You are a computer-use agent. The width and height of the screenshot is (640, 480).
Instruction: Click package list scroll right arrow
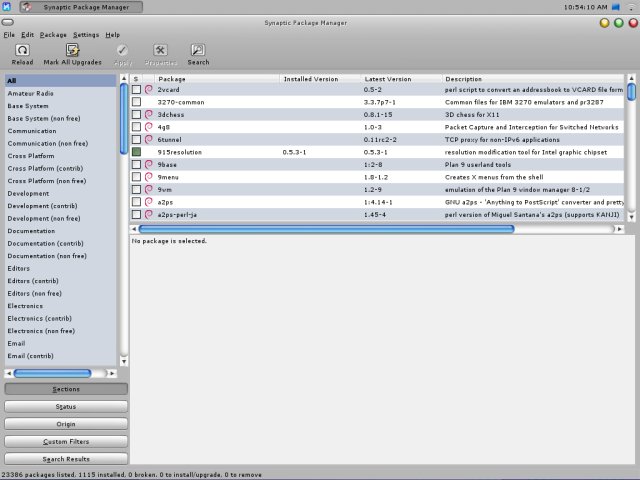(620, 229)
